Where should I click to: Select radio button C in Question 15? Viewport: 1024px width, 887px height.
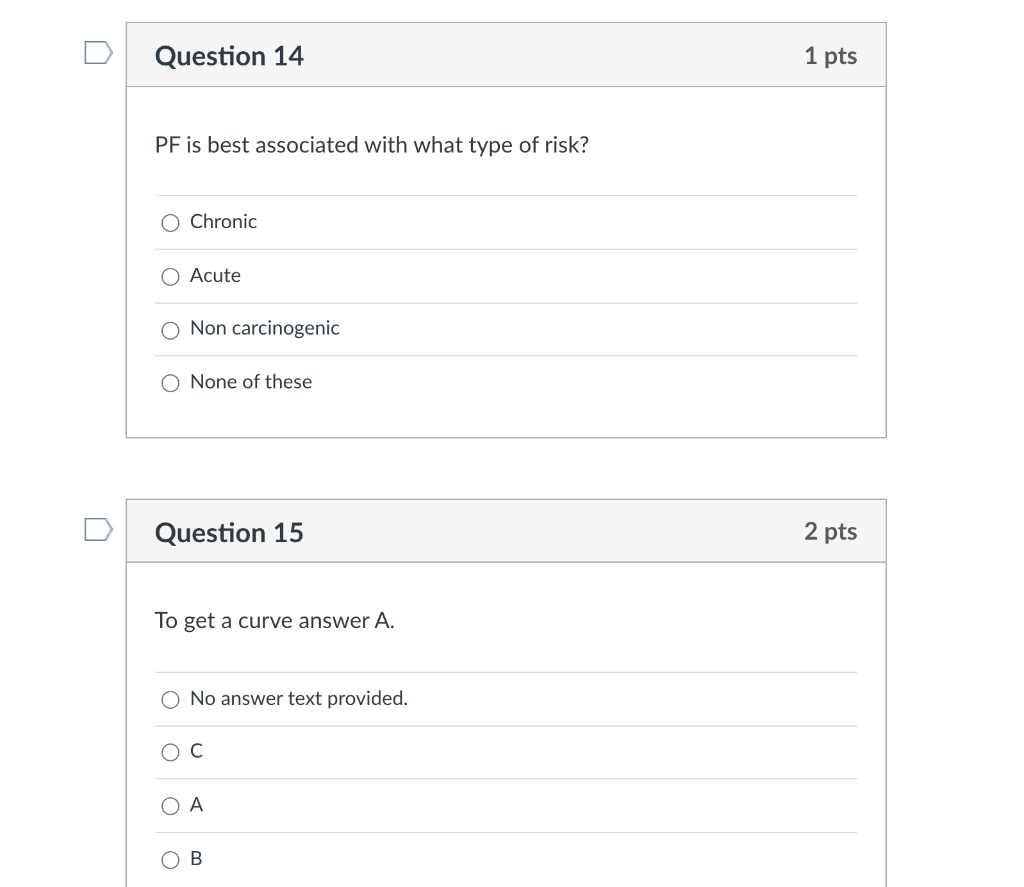click(171, 752)
